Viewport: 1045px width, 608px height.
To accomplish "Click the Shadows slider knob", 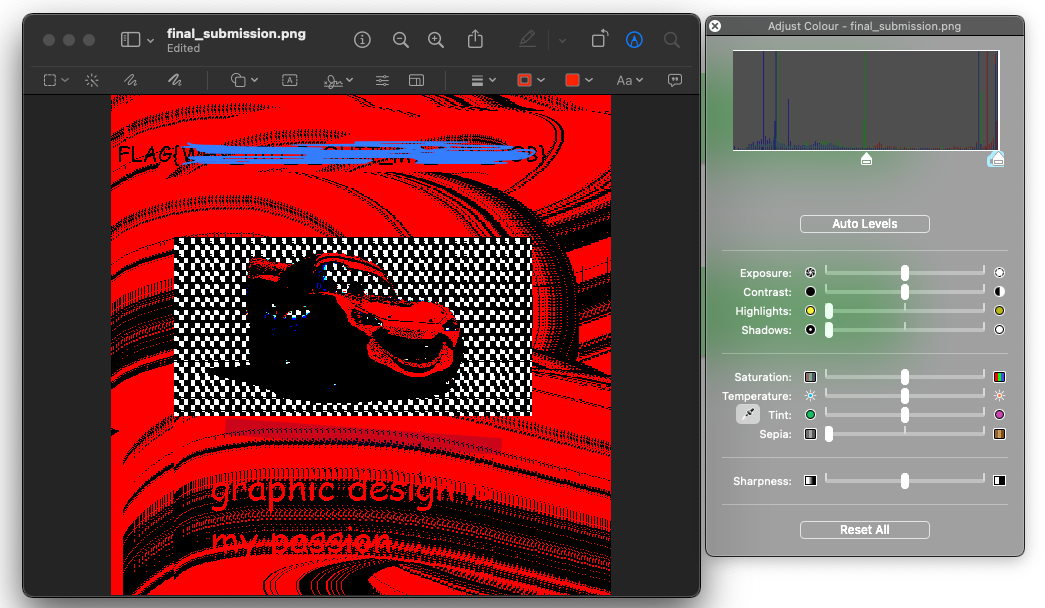I will click(829, 330).
